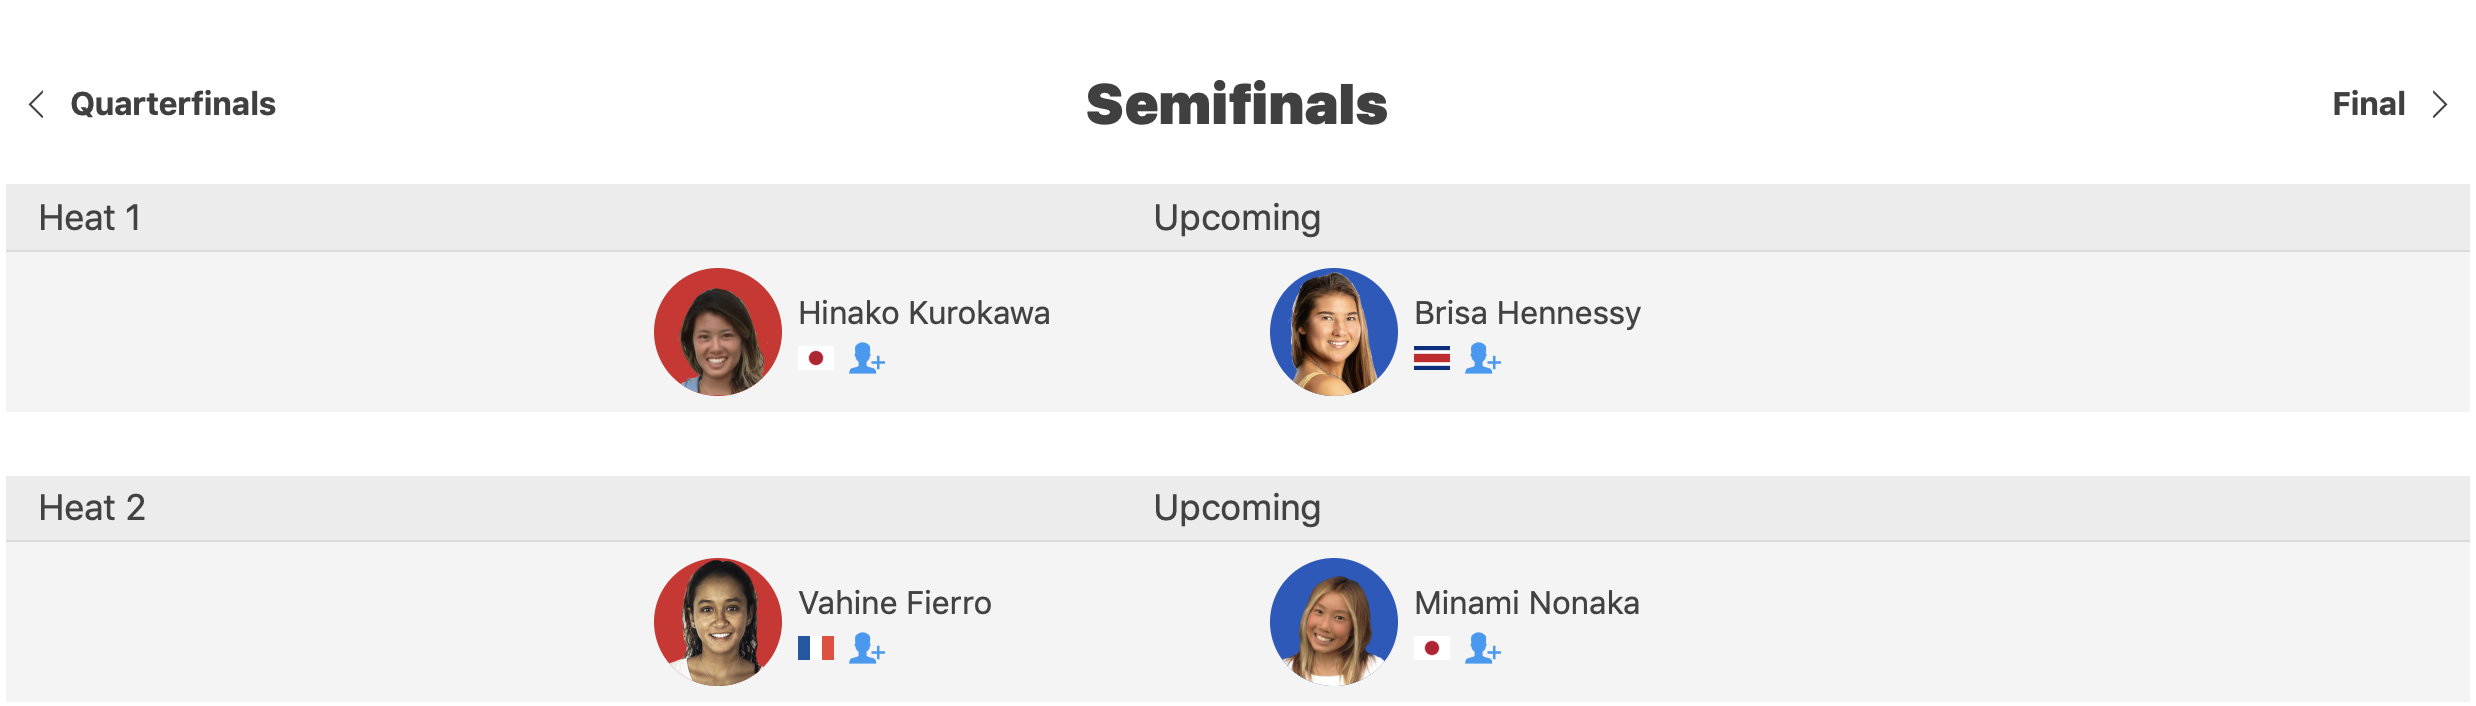Click Japan flag under Minami Nonaka

point(1432,648)
